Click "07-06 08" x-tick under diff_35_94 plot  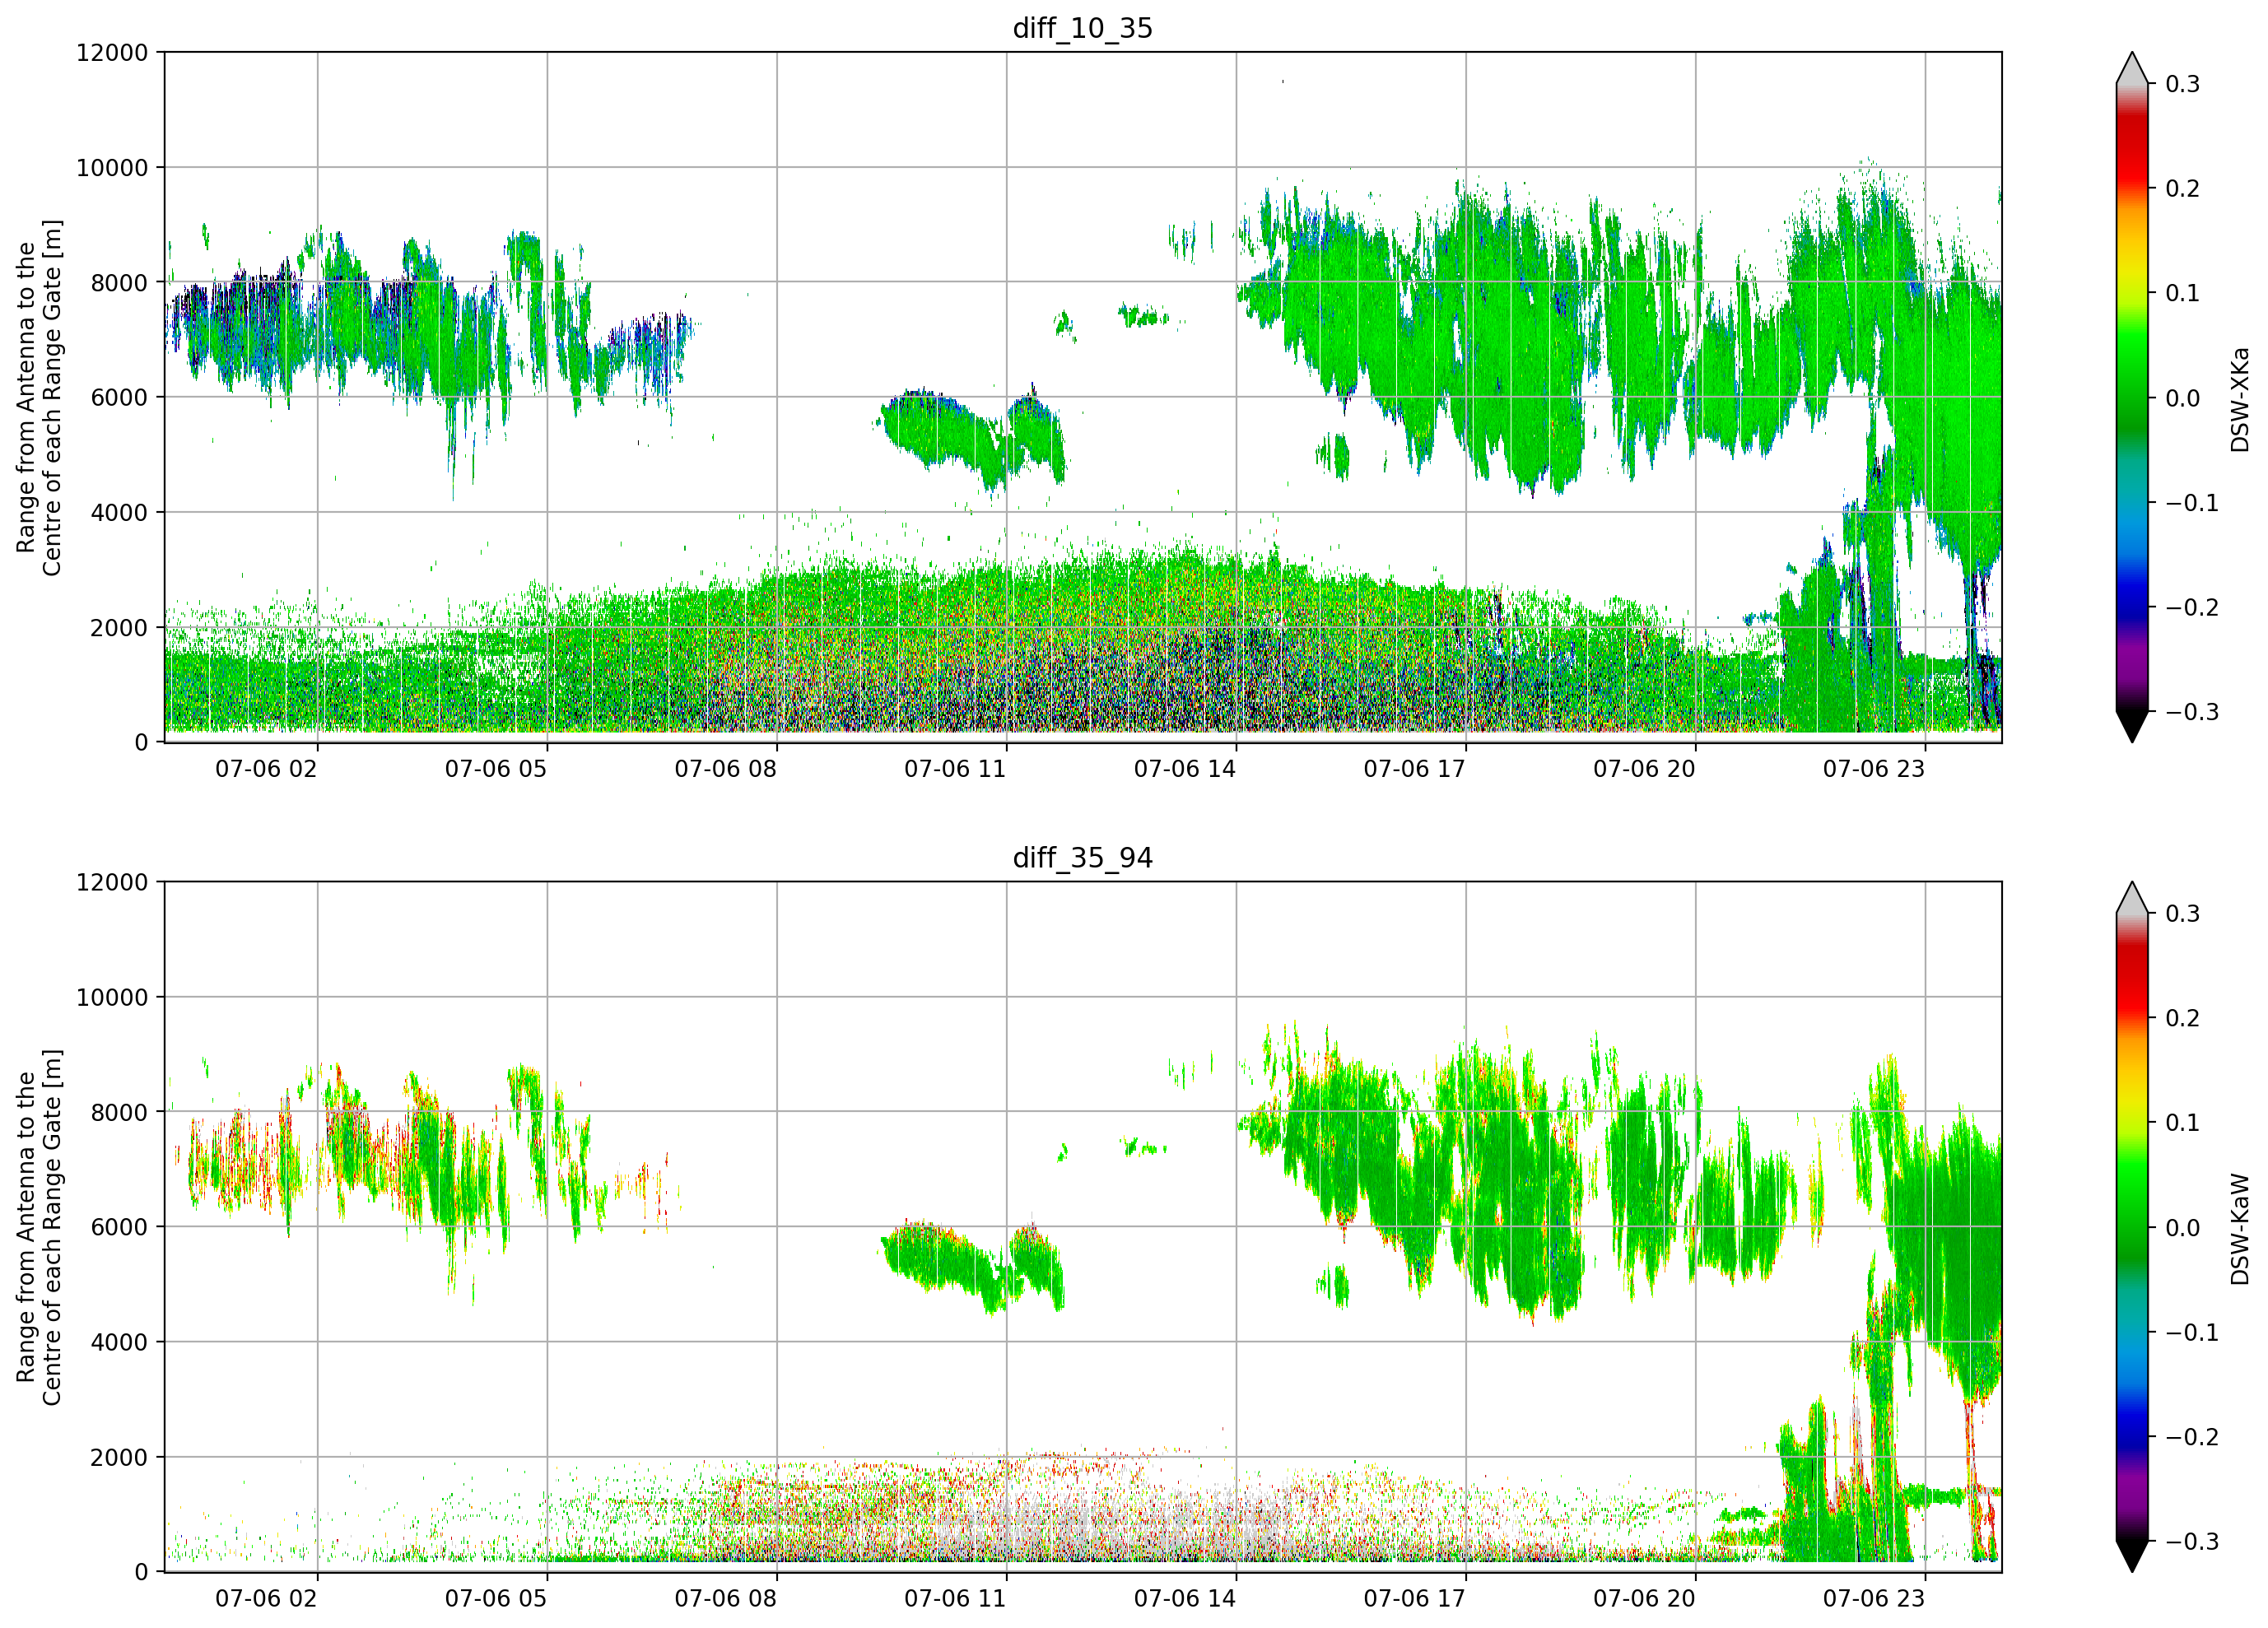[725, 1599]
